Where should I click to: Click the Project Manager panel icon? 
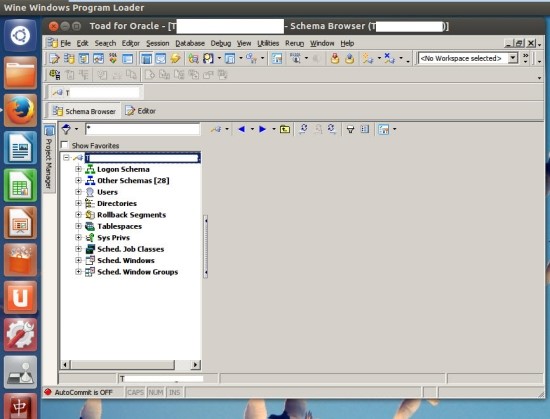pos(49,131)
